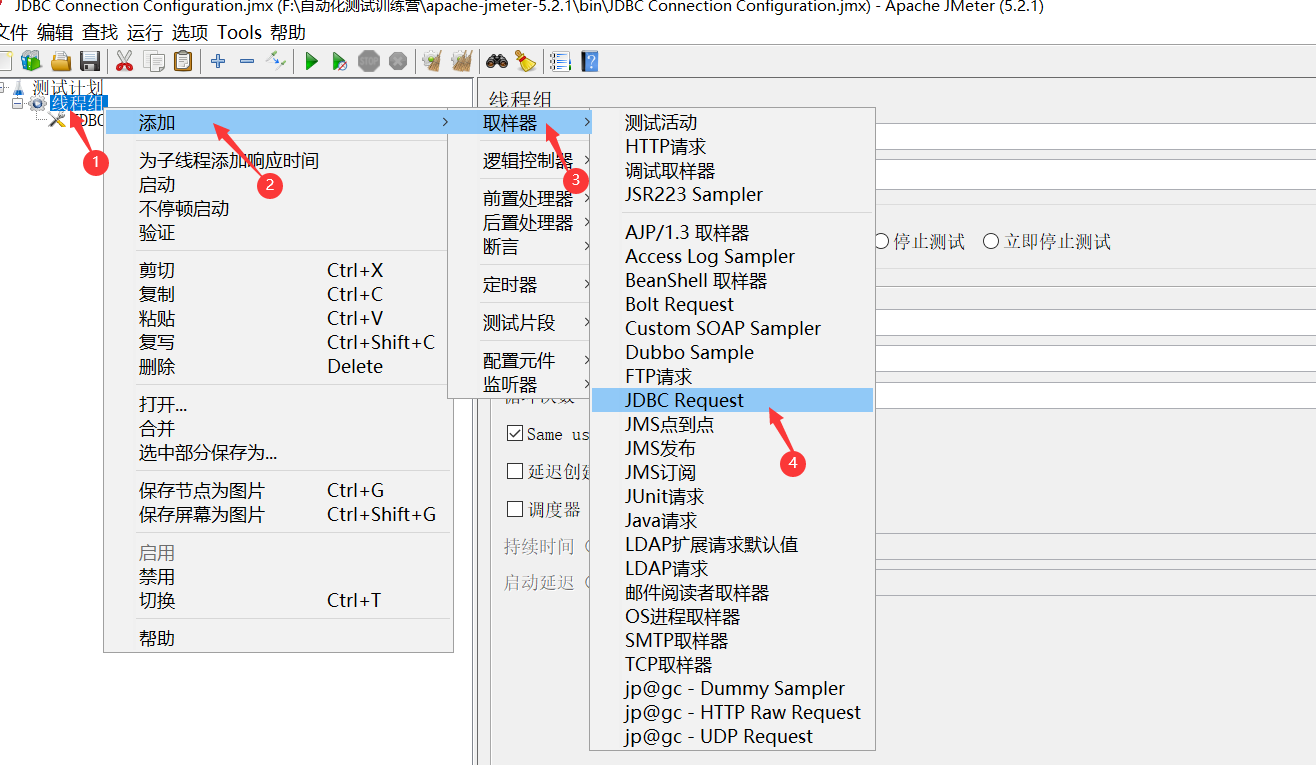Image resolution: width=1316 pixels, height=765 pixels.
Task: Click the gear icon of 线程组 node
Action: pos(38,103)
